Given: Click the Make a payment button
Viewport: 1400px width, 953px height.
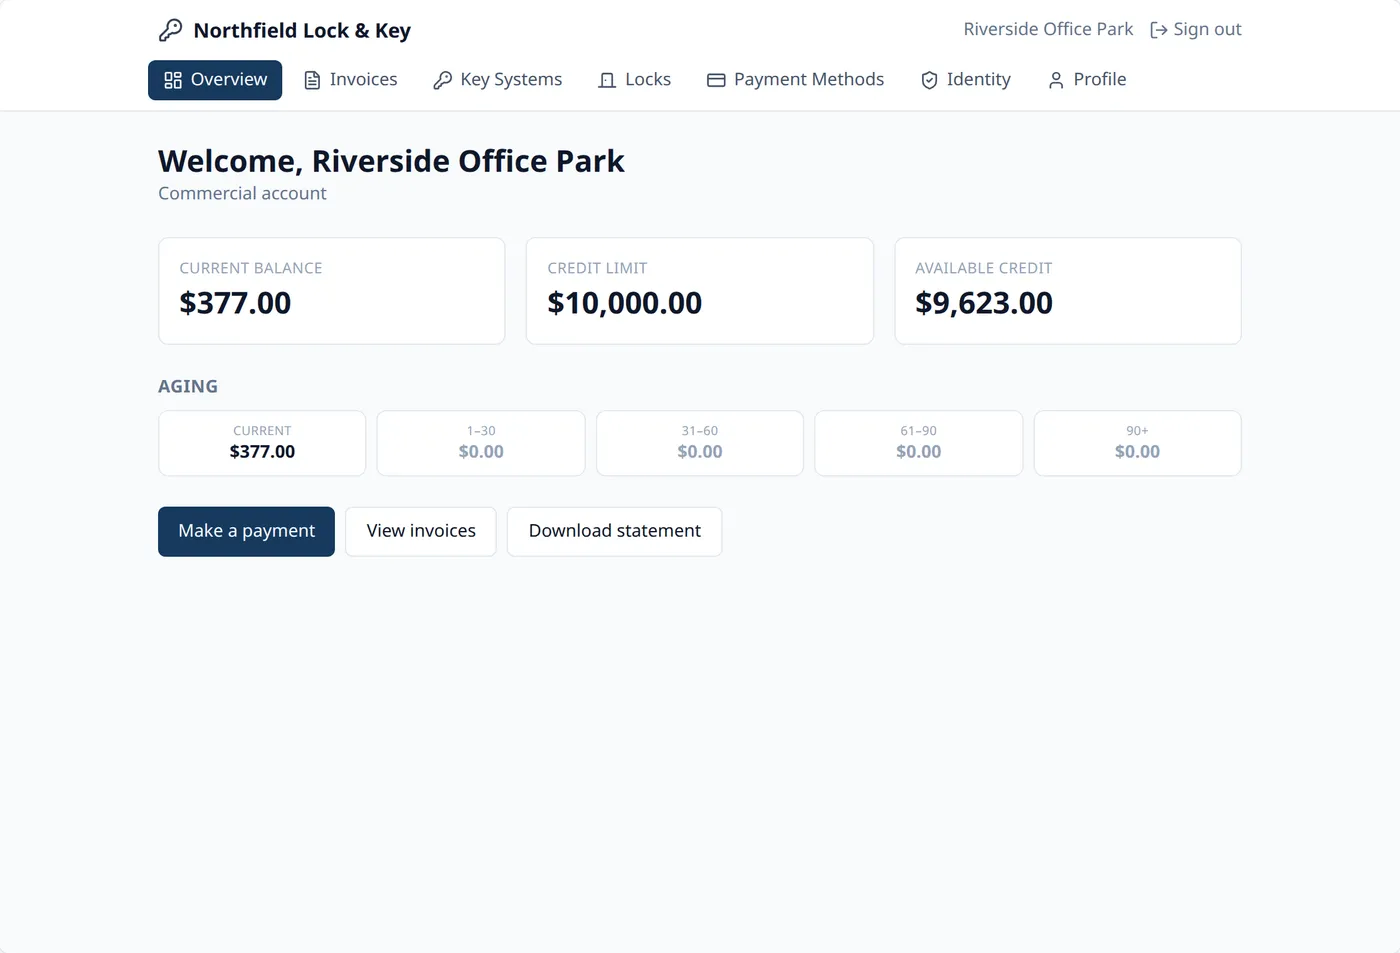Looking at the screenshot, I should [246, 531].
